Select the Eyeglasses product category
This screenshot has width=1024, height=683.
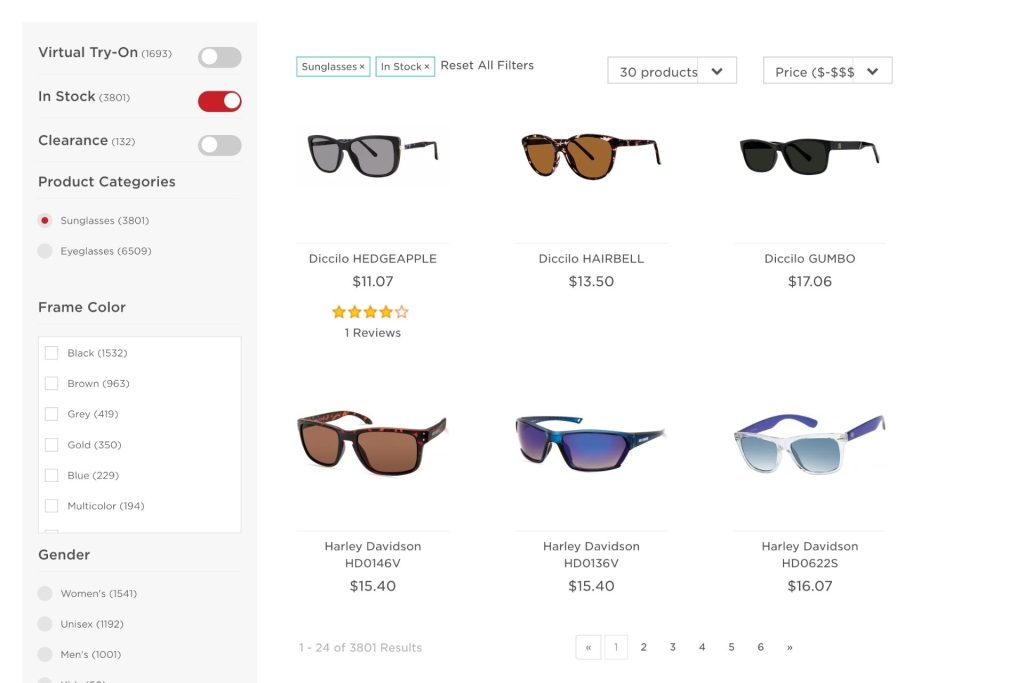click(44, 251)
